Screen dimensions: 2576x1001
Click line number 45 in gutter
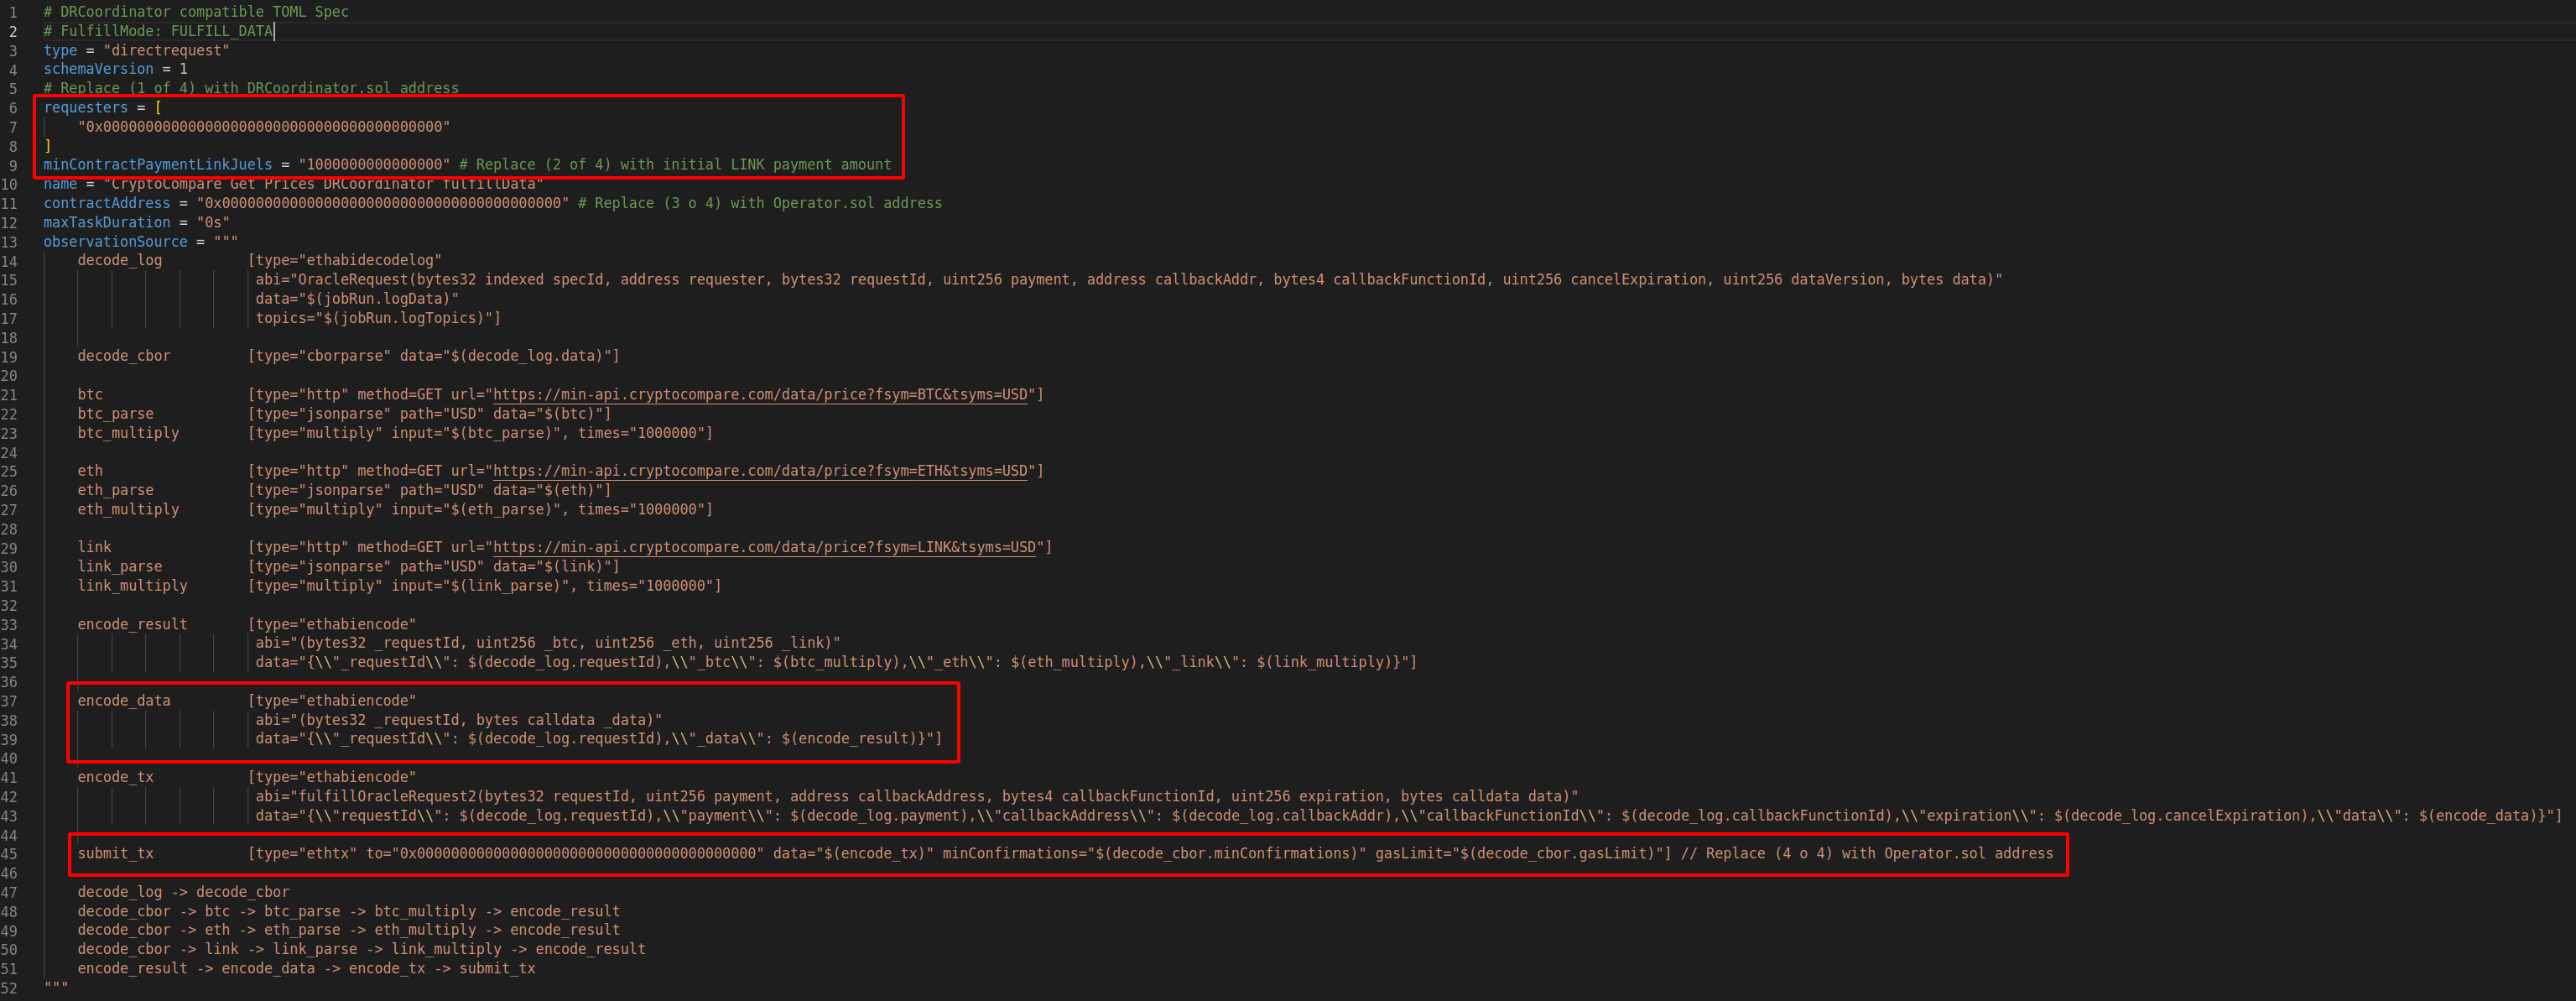pyautogui.click(x=9, y=854)
